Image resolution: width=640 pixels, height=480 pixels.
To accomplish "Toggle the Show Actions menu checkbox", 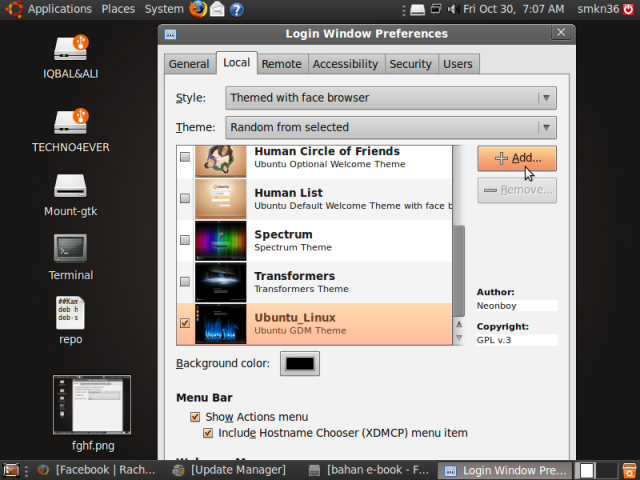I will [x=195, y=417].
